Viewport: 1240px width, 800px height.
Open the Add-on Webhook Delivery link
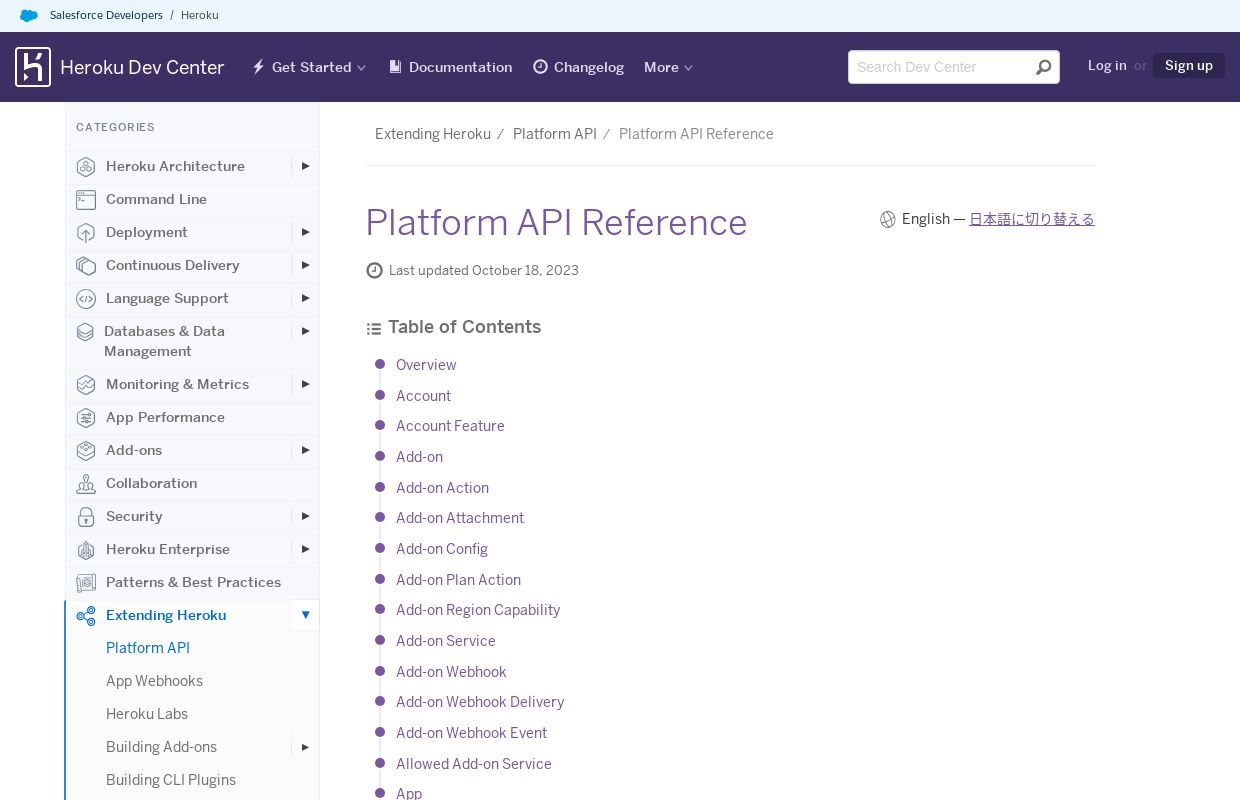coord(480,702)
